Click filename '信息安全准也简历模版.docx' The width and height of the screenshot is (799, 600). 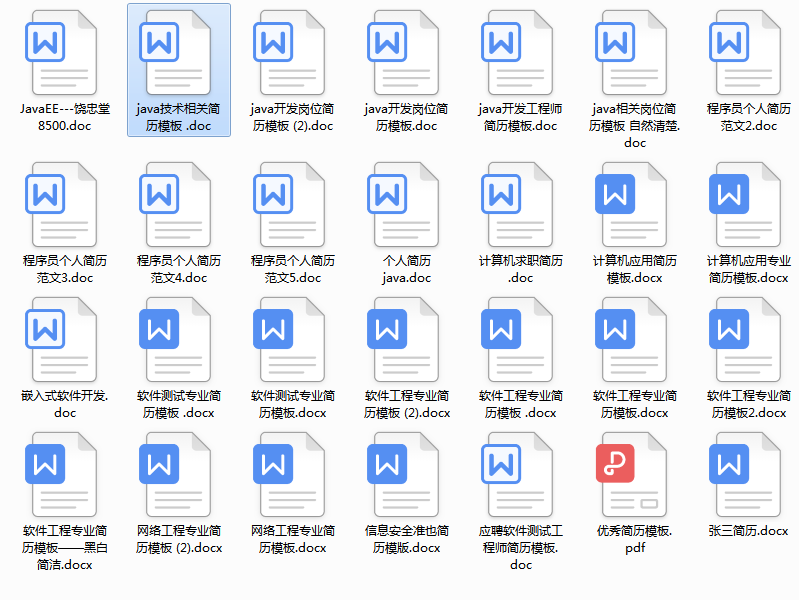[407, 539]
